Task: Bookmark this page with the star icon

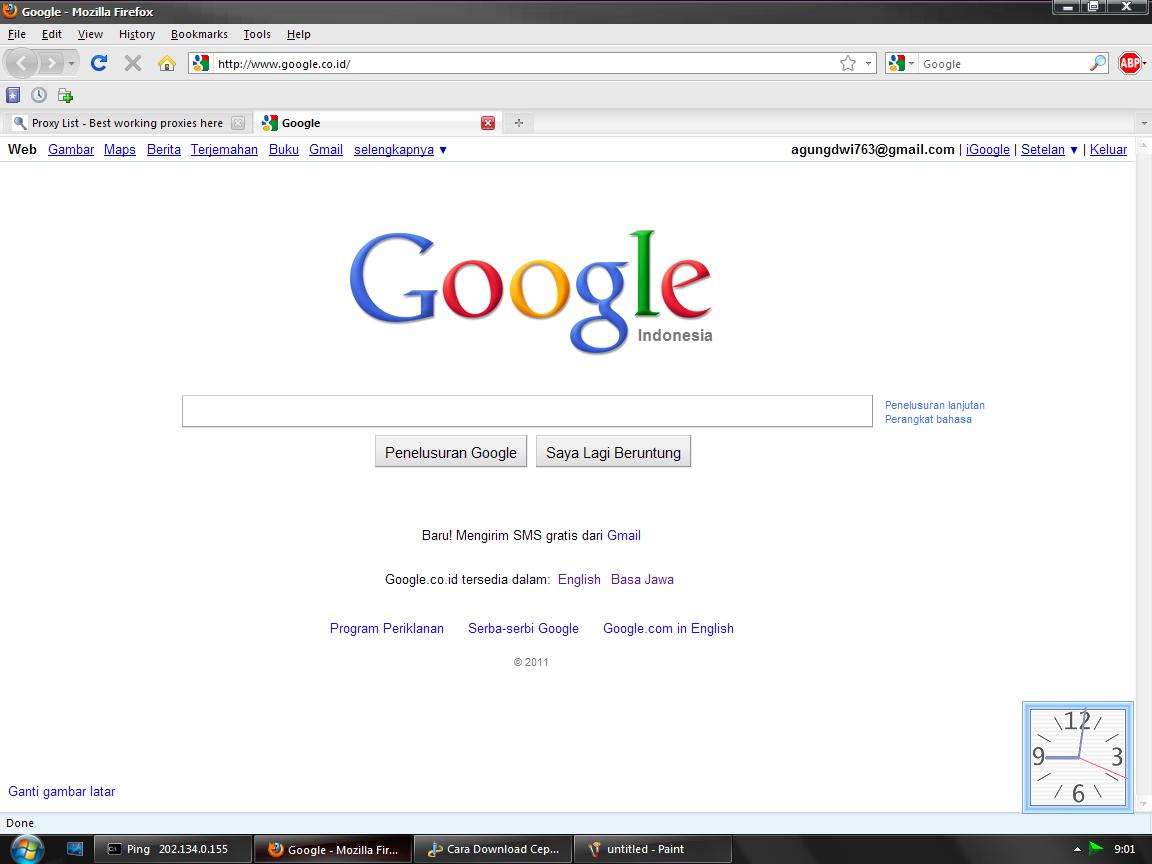Action: click(847, 63)
